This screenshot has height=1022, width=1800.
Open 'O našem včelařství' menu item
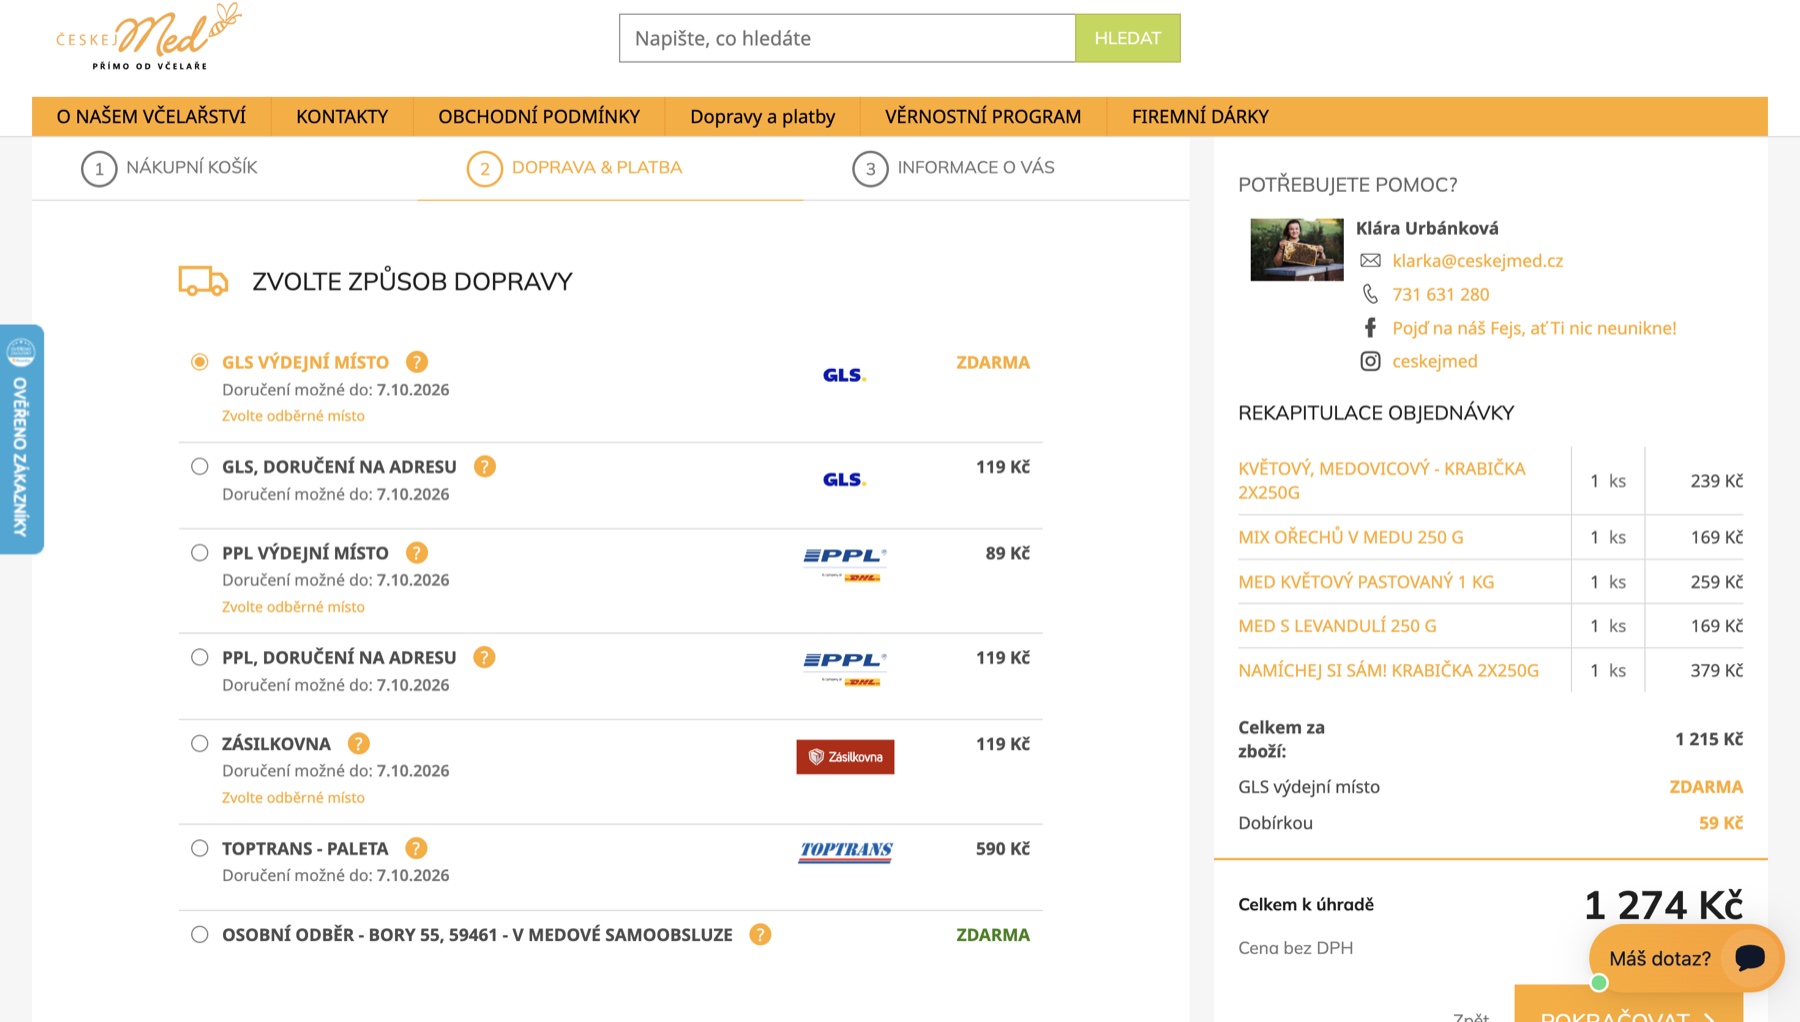[x=151, y=116]
